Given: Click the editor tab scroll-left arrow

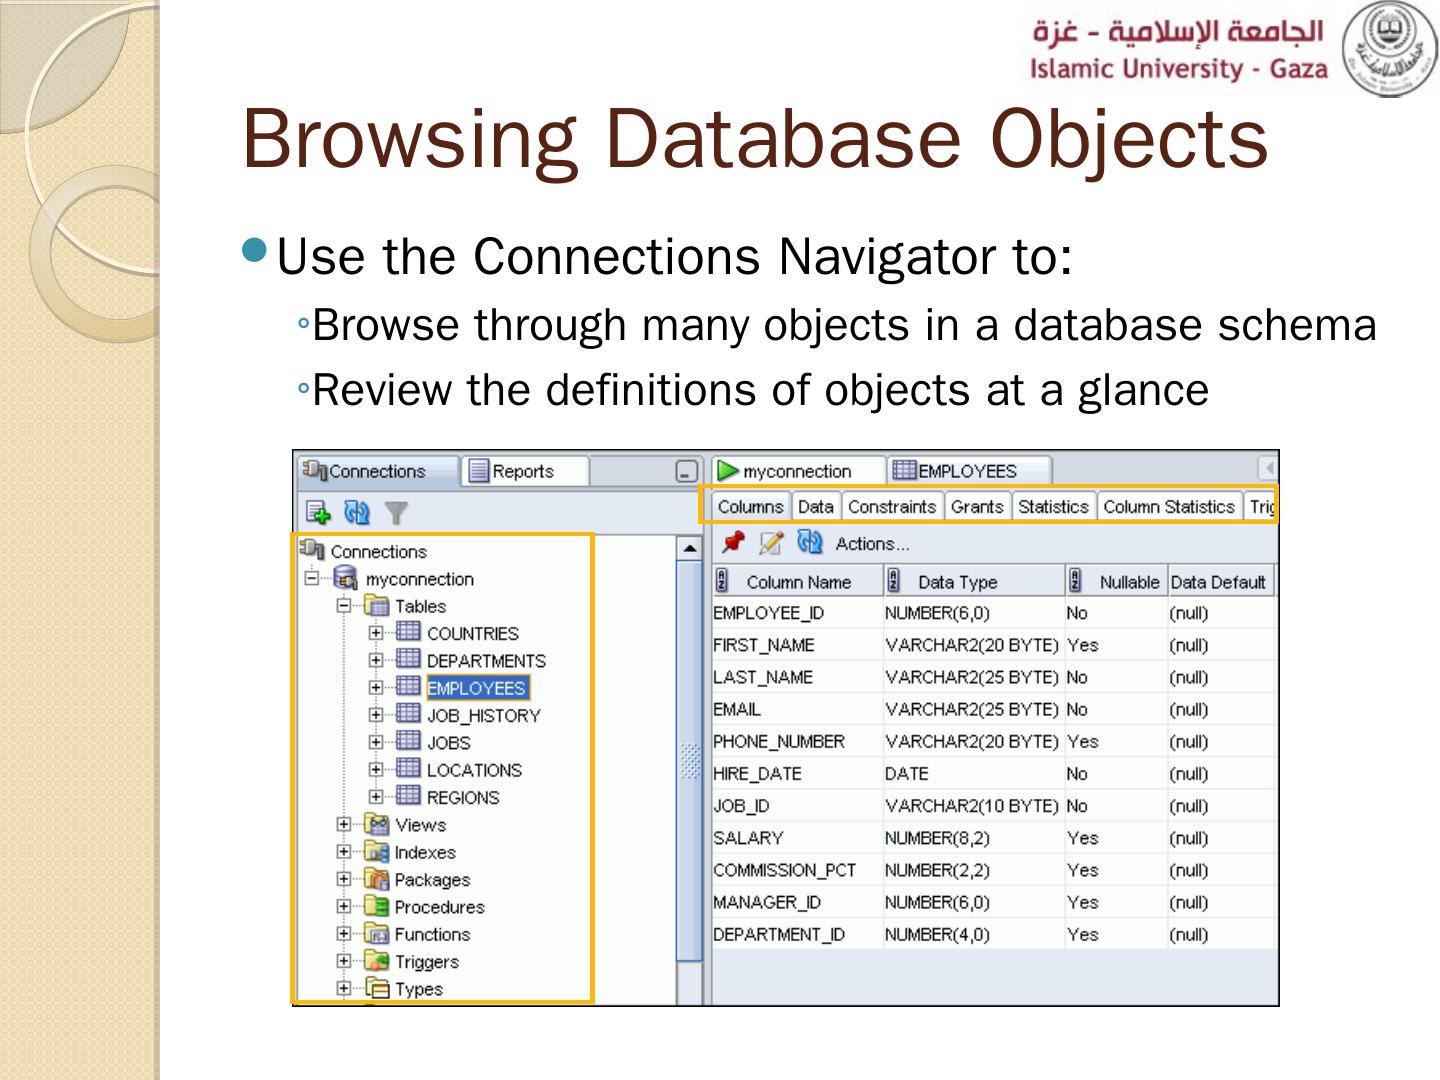Looking at the screenshot, I should tap(1268, 468).
